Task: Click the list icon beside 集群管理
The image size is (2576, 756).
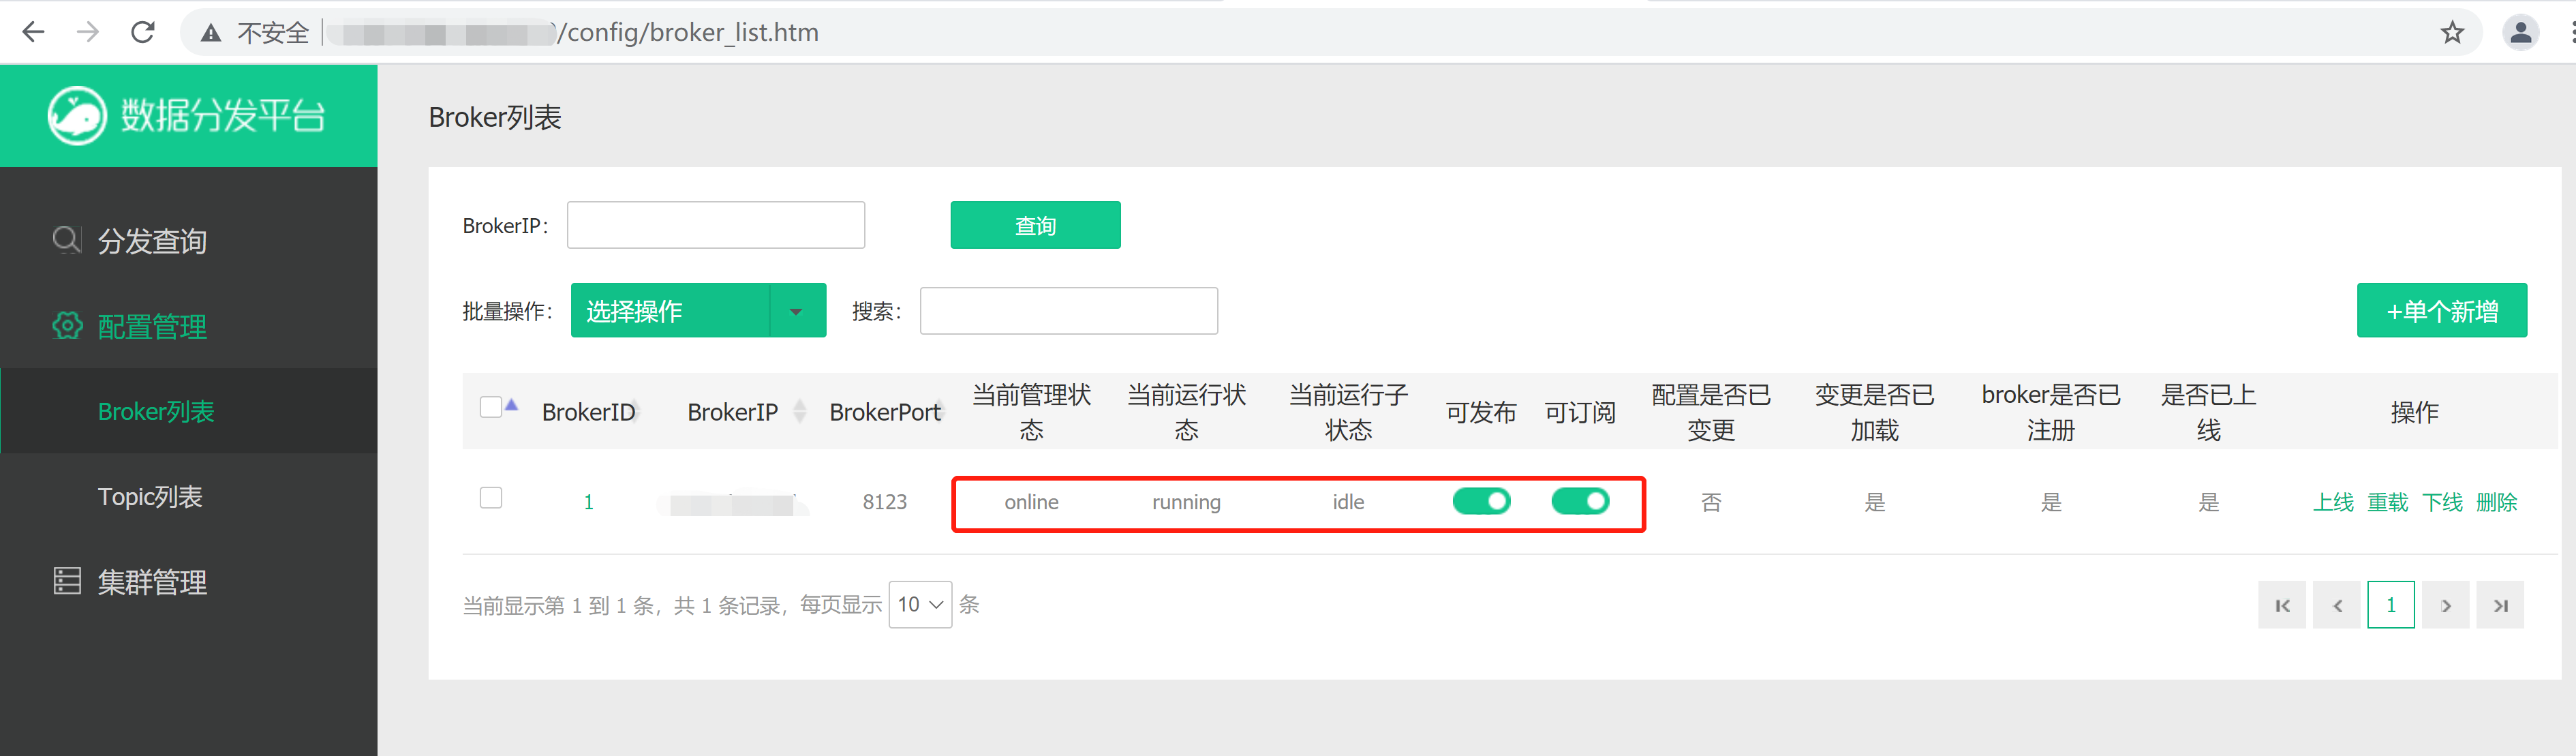Action: click(x=67, y=581)
